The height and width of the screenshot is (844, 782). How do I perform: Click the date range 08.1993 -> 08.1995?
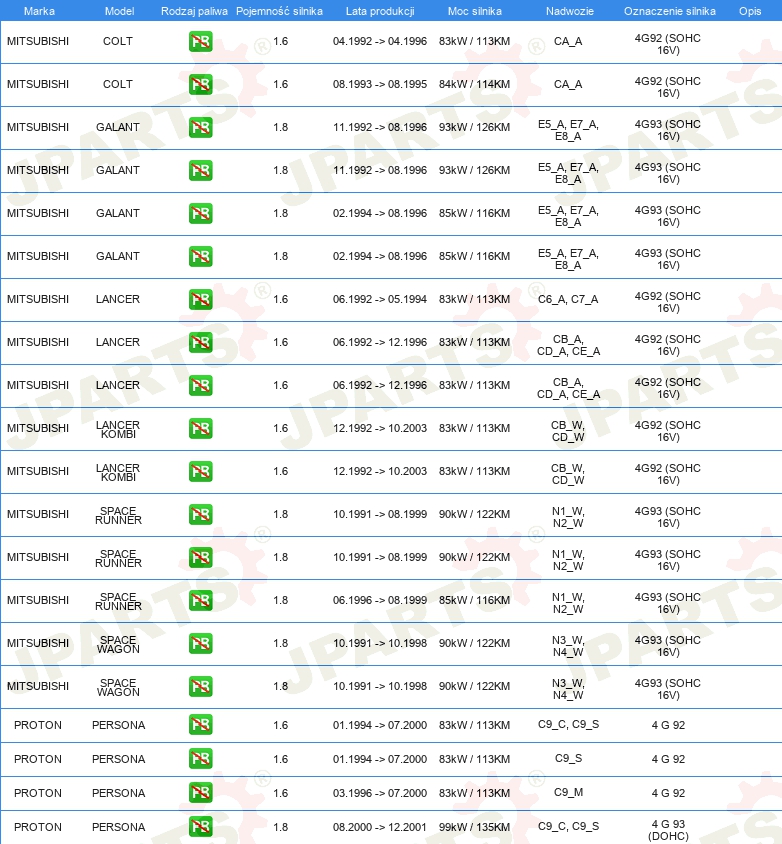[x=380, y=85]
